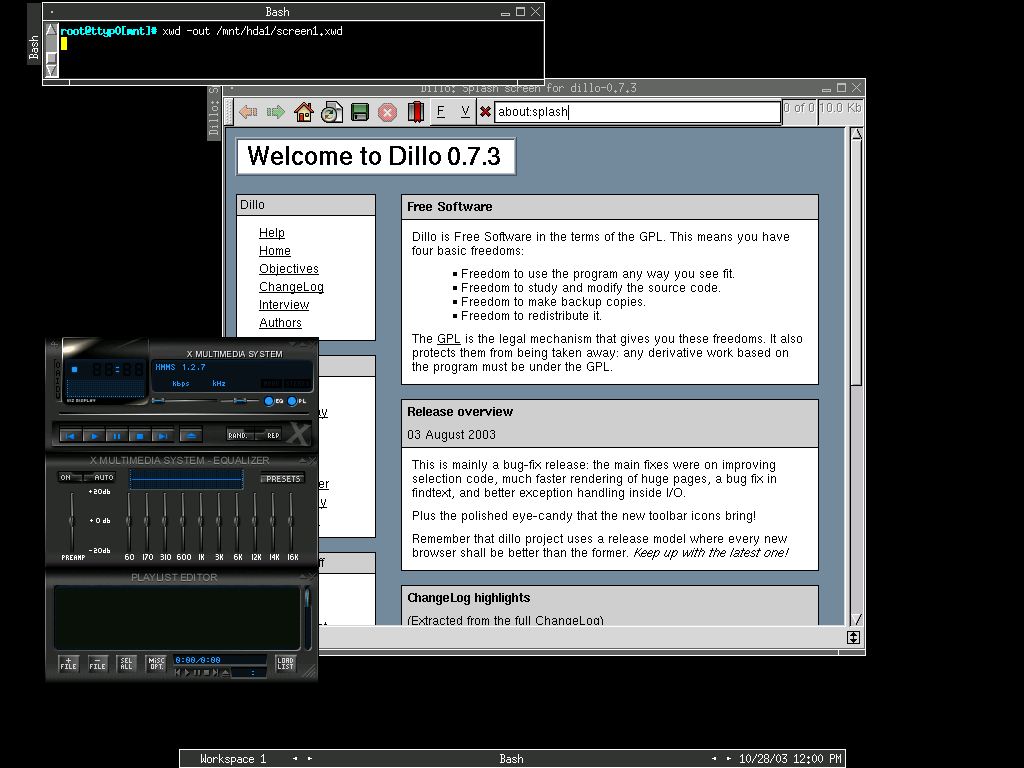
Task: Switch to next workspace arrow
Action: coord(310,759)
